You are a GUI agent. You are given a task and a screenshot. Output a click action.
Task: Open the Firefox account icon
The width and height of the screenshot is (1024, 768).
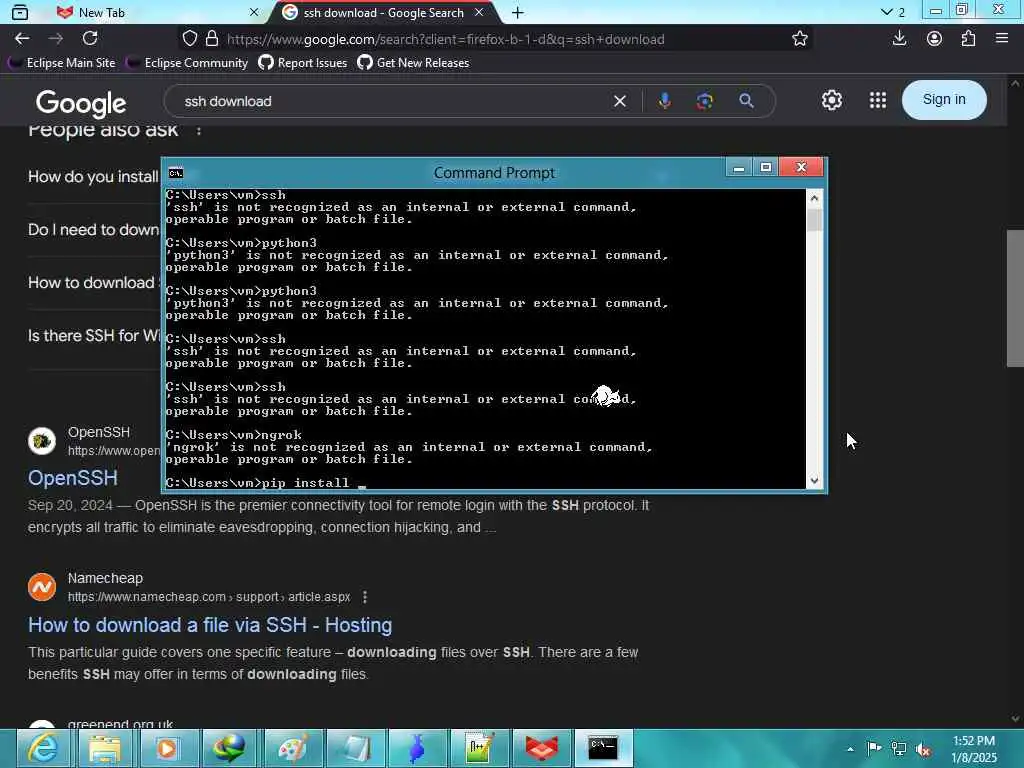coord(934,39)
